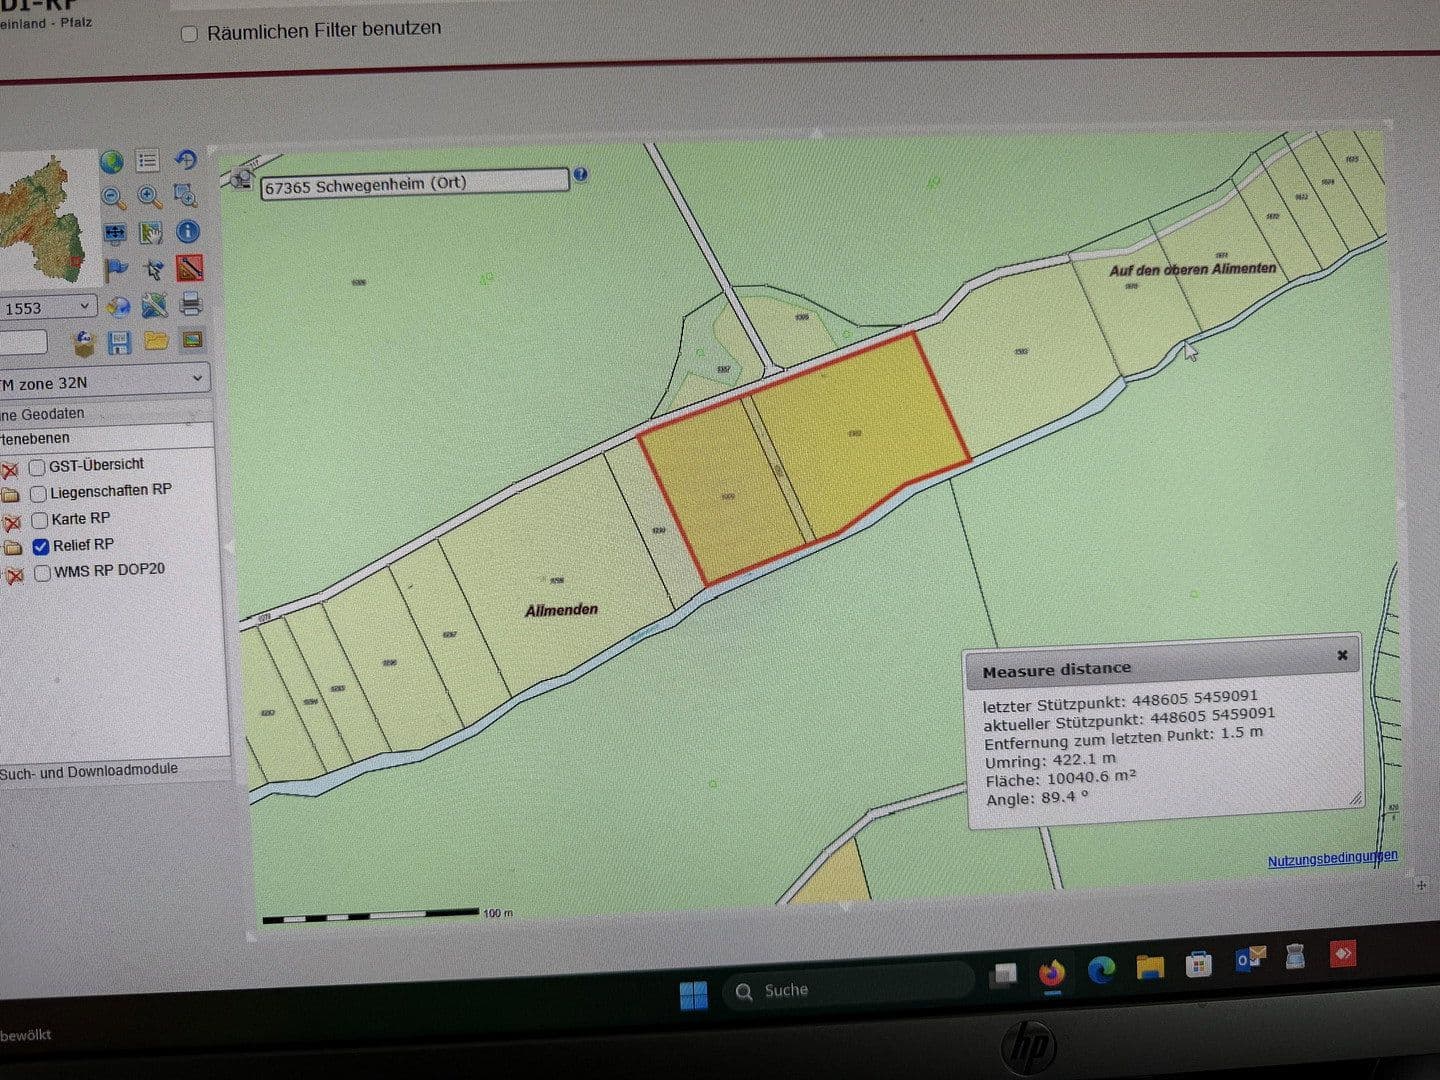Open the Such- und Downloadmodule section

point(115,769)
